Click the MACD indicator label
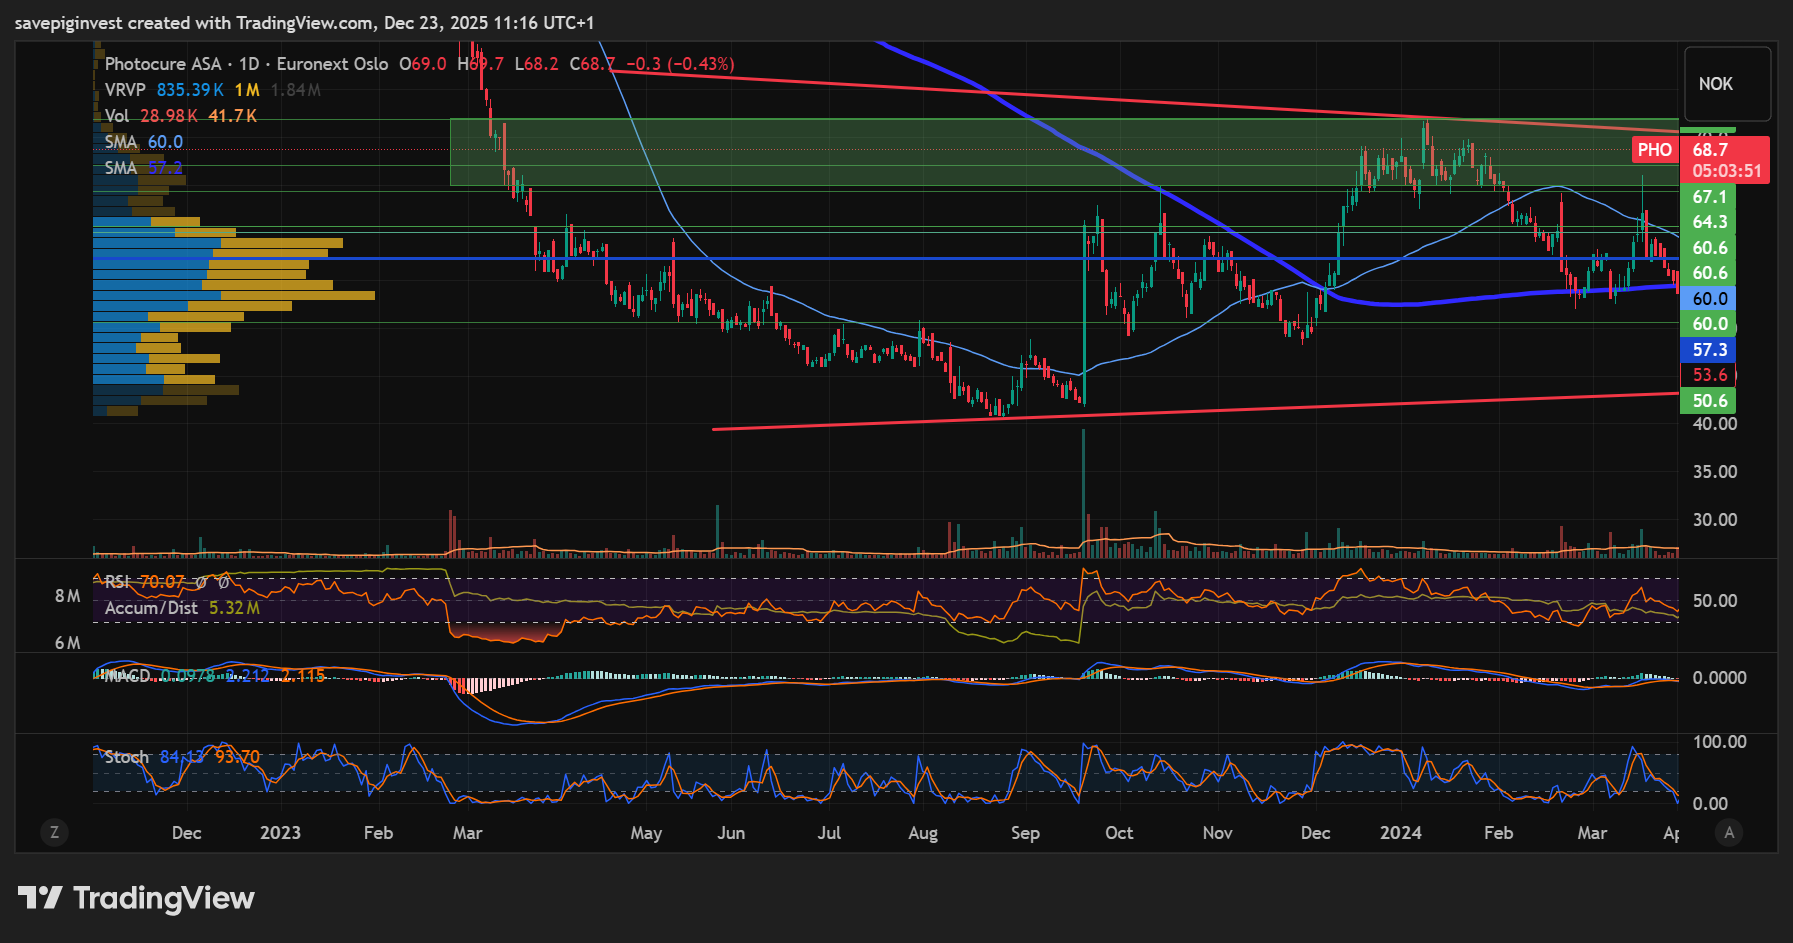The height and width of the screenshot is (943, 1793). coord(127,676)
